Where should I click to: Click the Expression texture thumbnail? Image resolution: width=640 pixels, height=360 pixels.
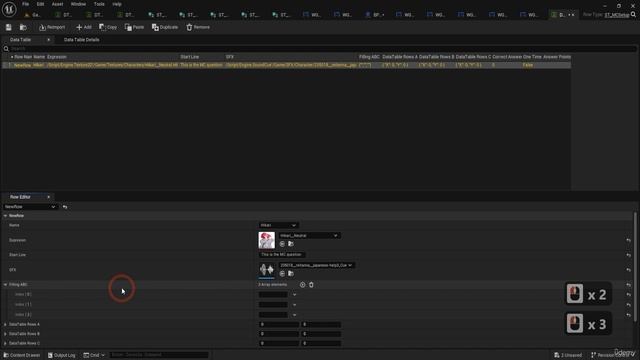tap(267, 240)
